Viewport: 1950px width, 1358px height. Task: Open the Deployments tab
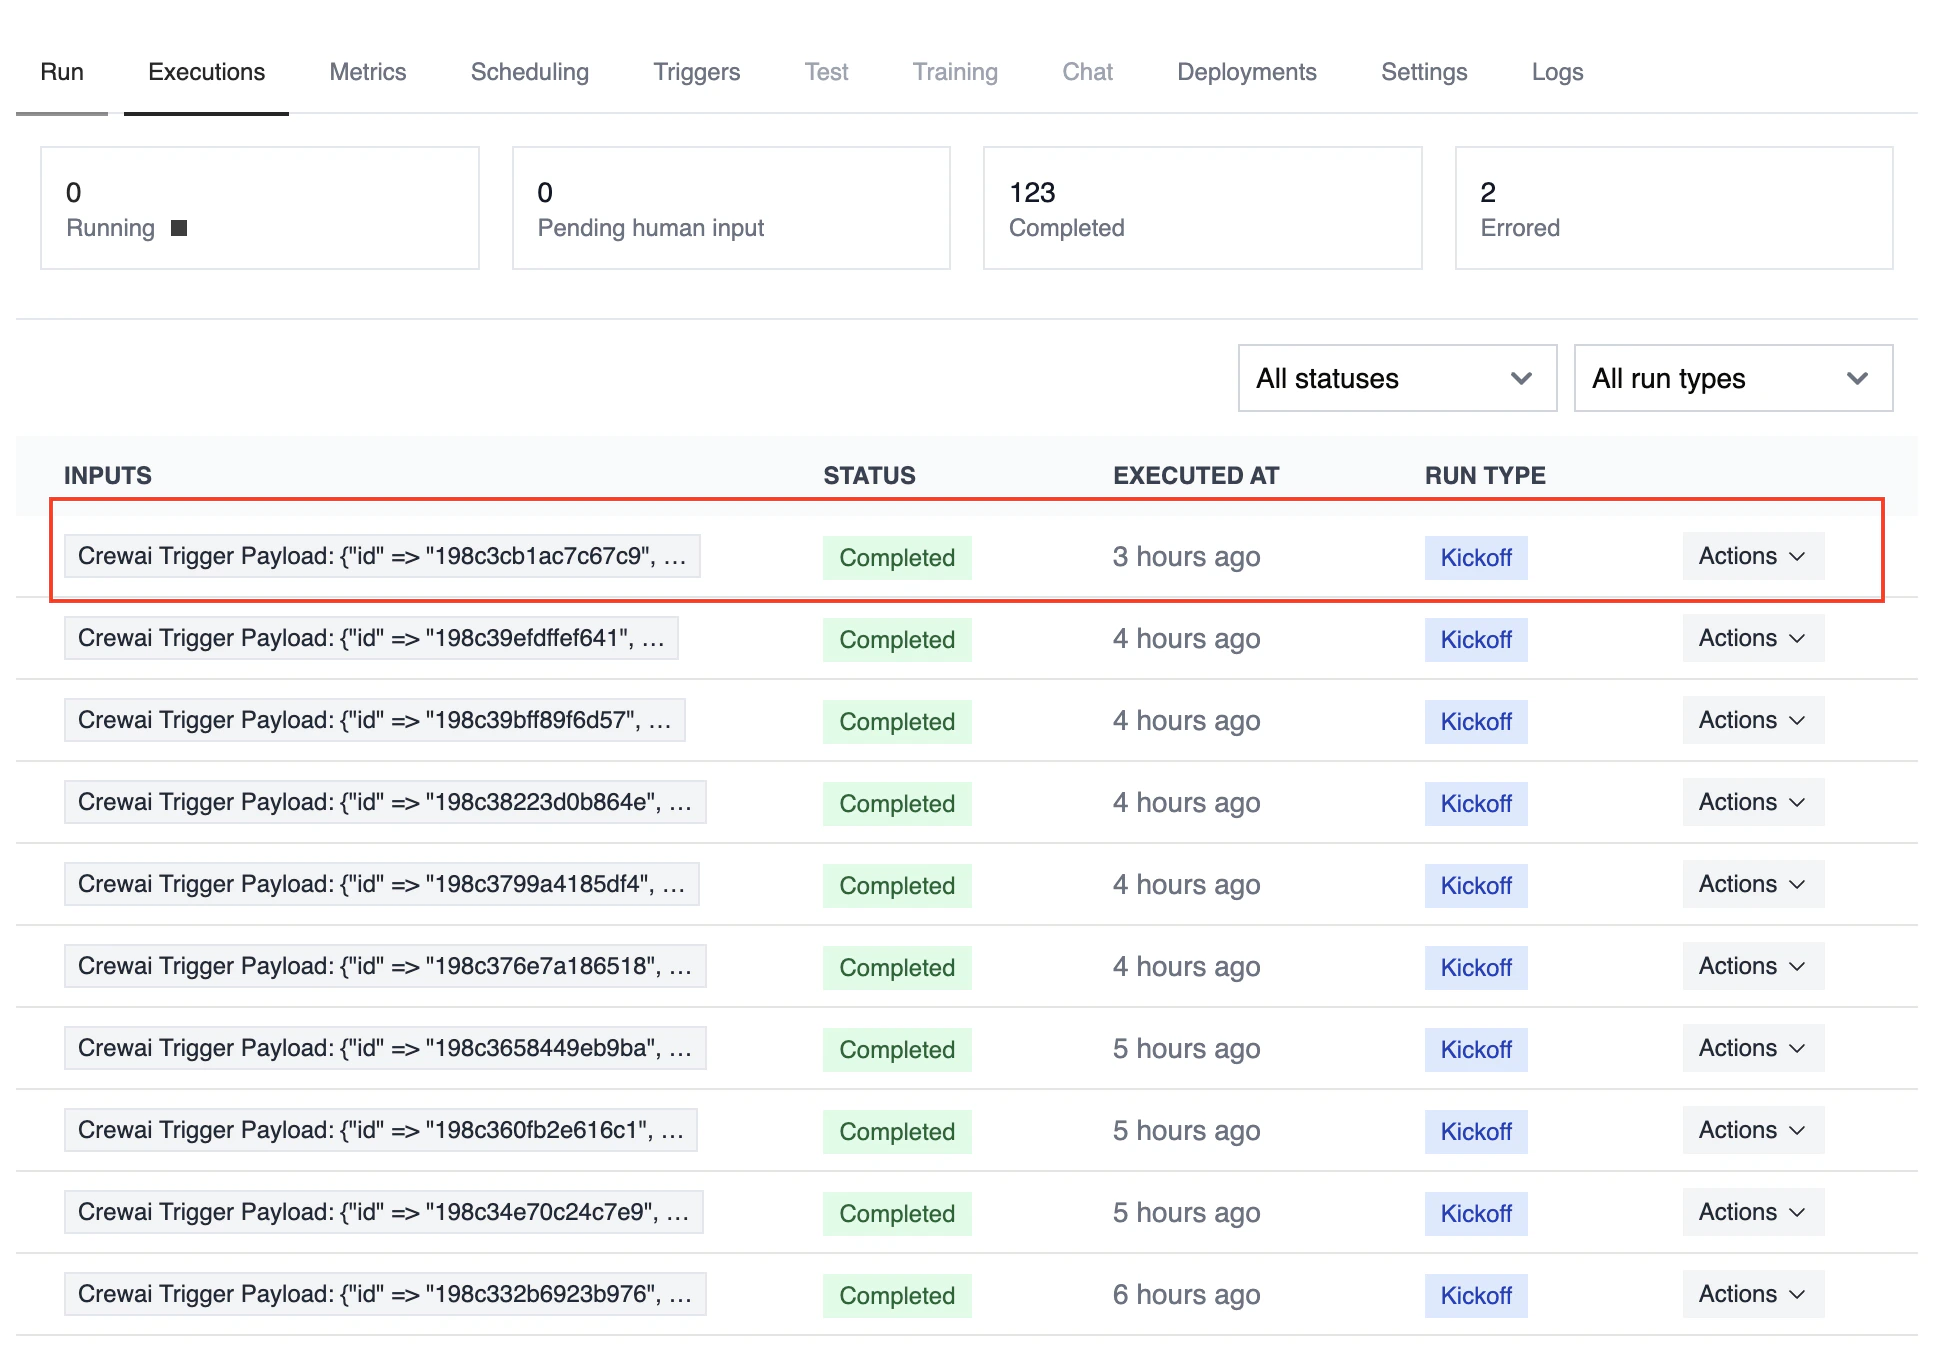point(1246,71)
